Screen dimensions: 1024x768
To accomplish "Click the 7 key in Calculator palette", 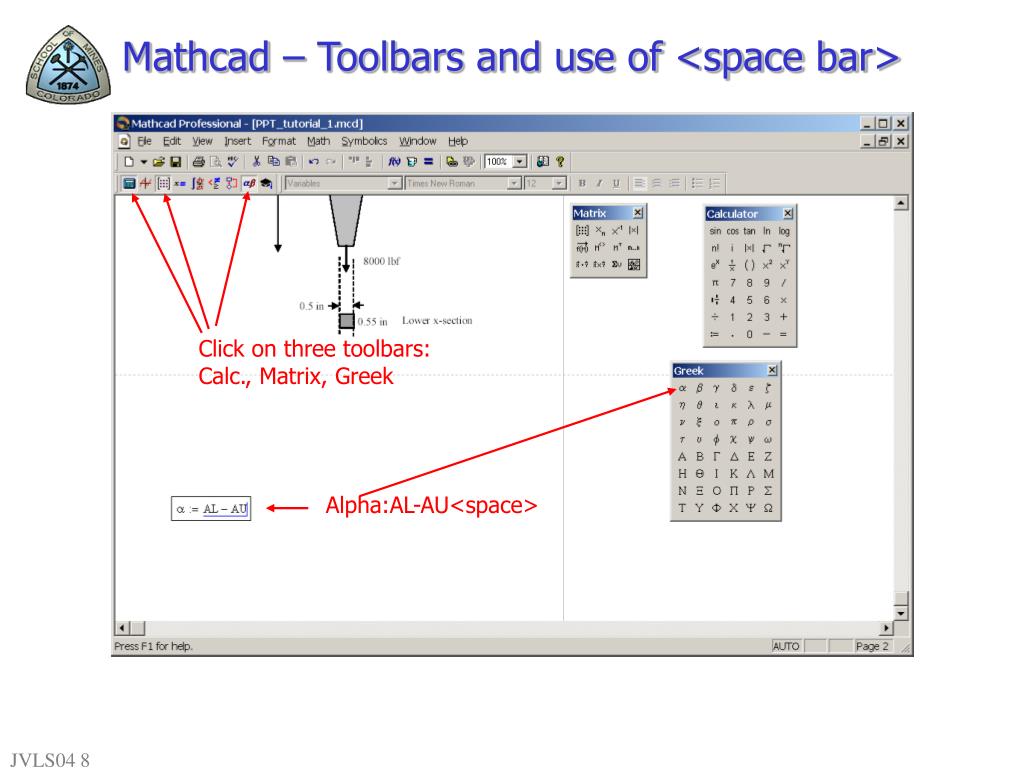I will click(732, 283).
